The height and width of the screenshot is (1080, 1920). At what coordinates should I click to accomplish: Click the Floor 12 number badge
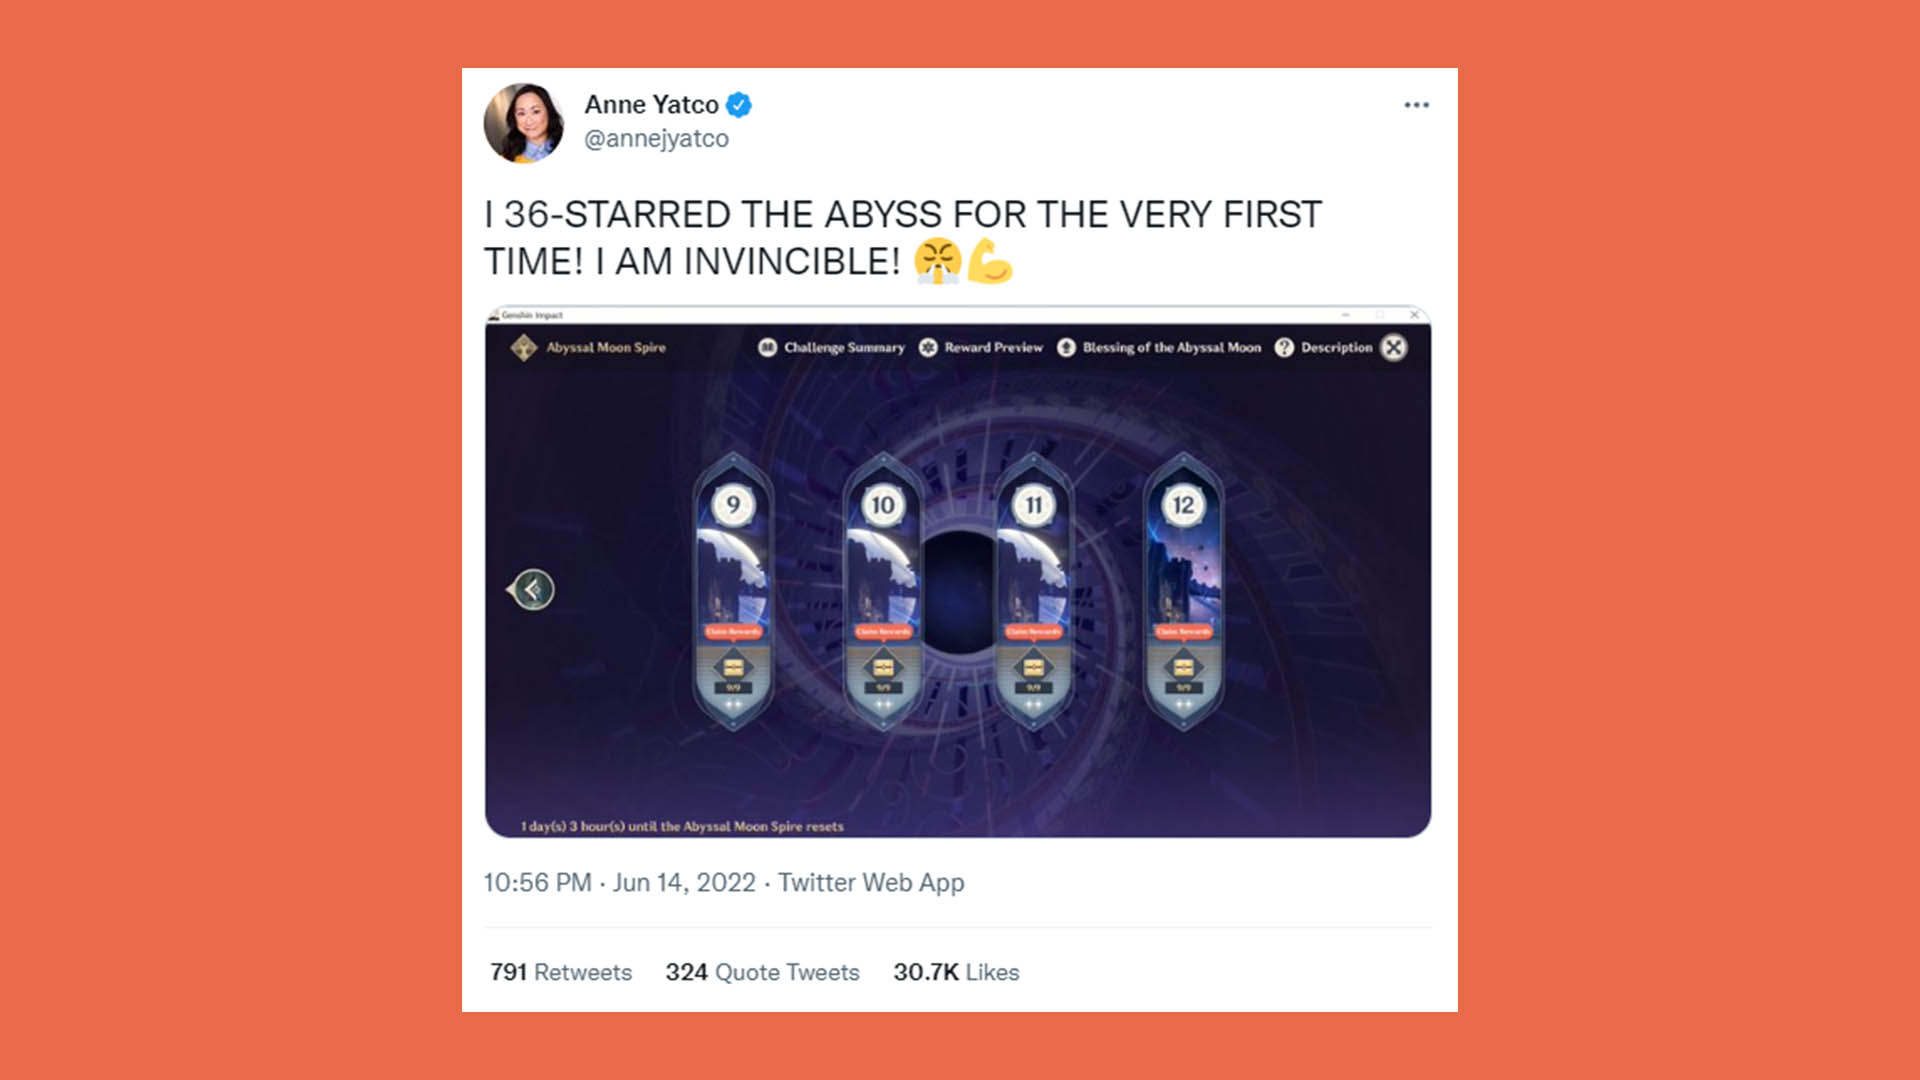point(1183,505)
